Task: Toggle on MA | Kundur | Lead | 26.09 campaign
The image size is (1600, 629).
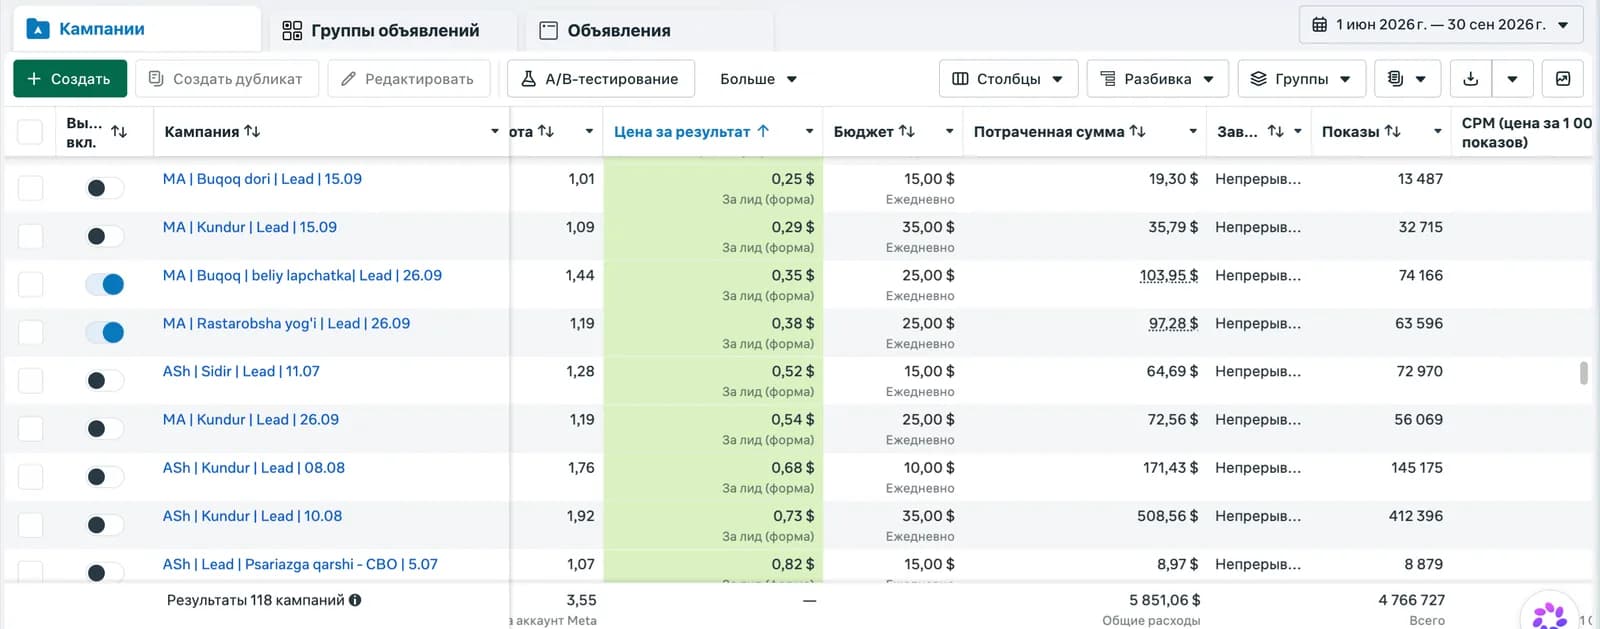Action: point(104,428)
